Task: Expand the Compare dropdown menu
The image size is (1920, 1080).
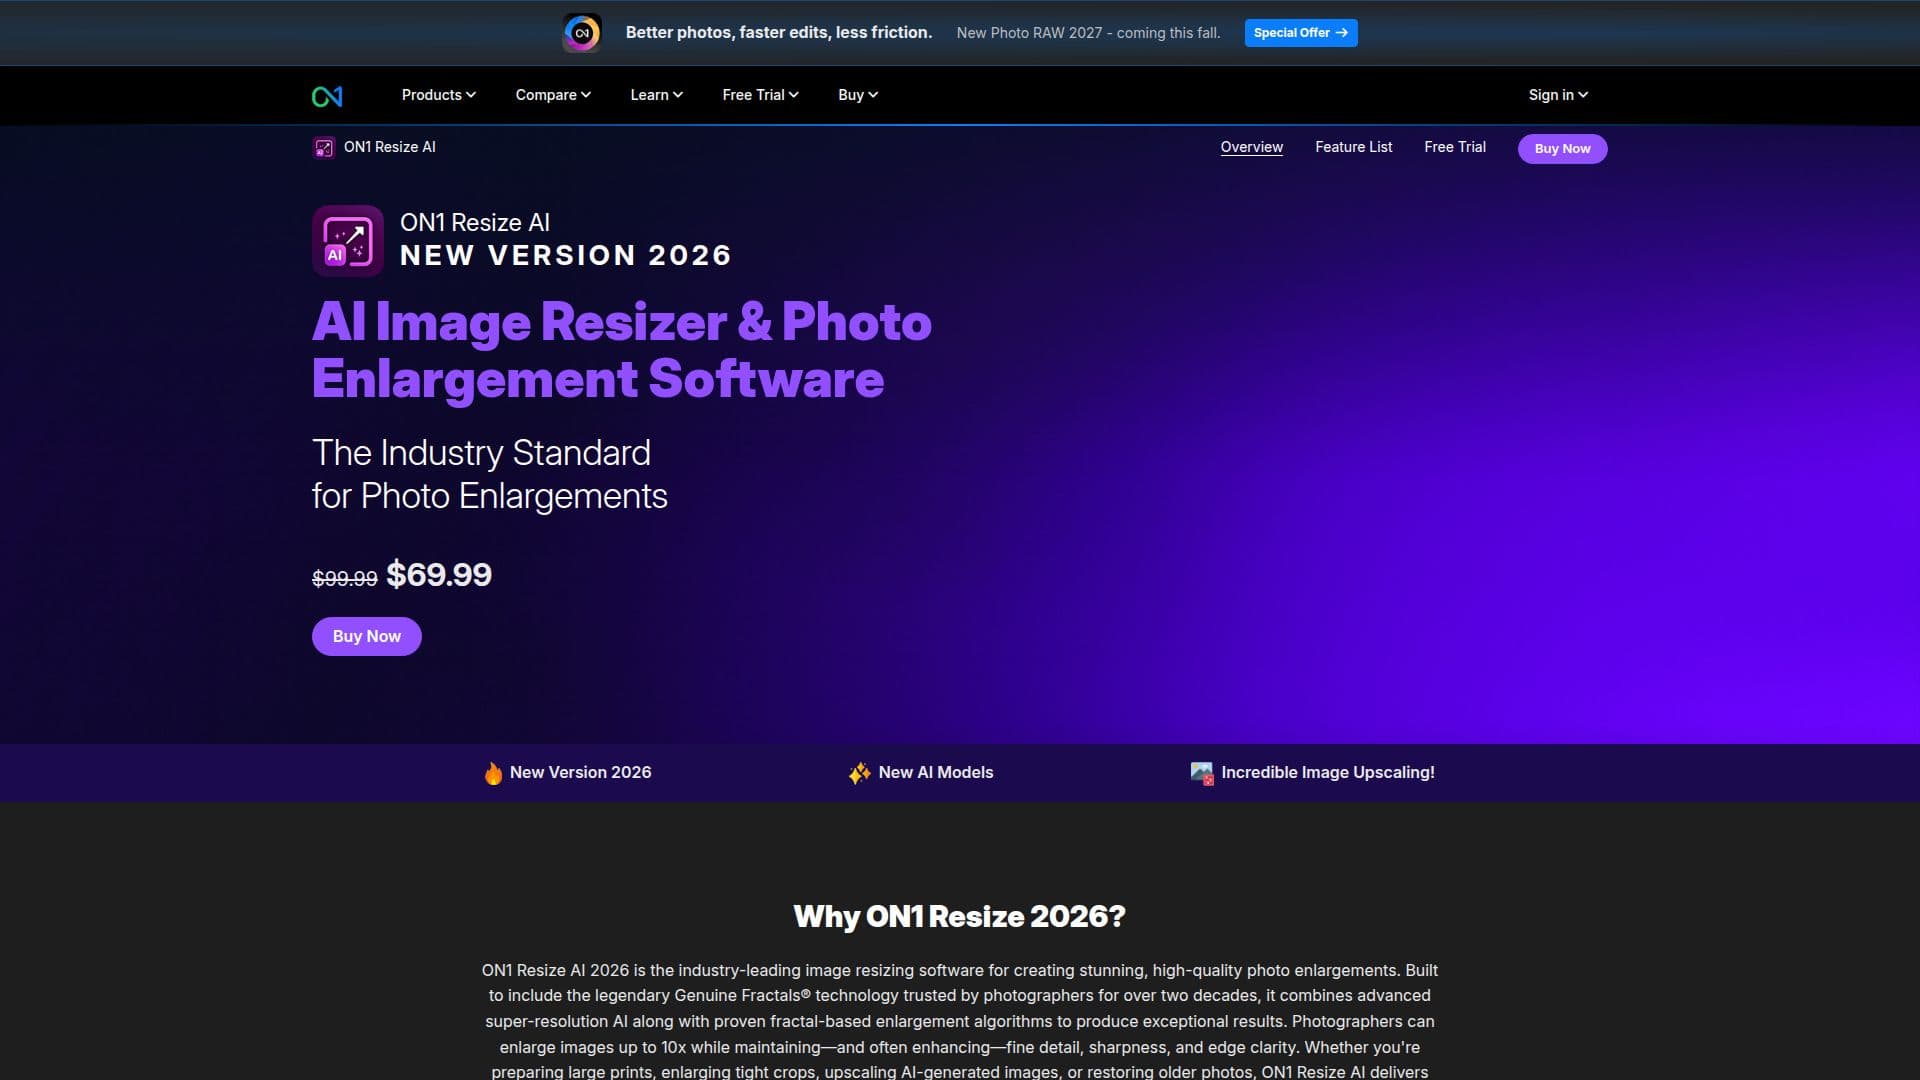Action: 553,95
